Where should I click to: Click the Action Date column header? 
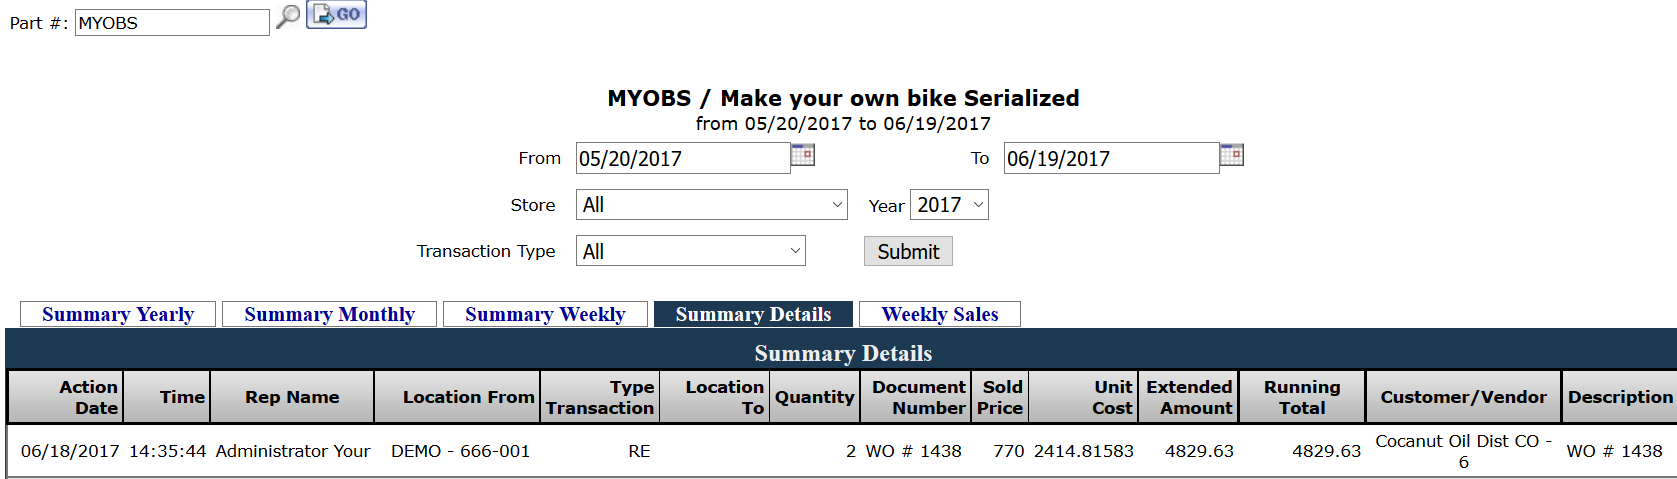tap(88, 397)
